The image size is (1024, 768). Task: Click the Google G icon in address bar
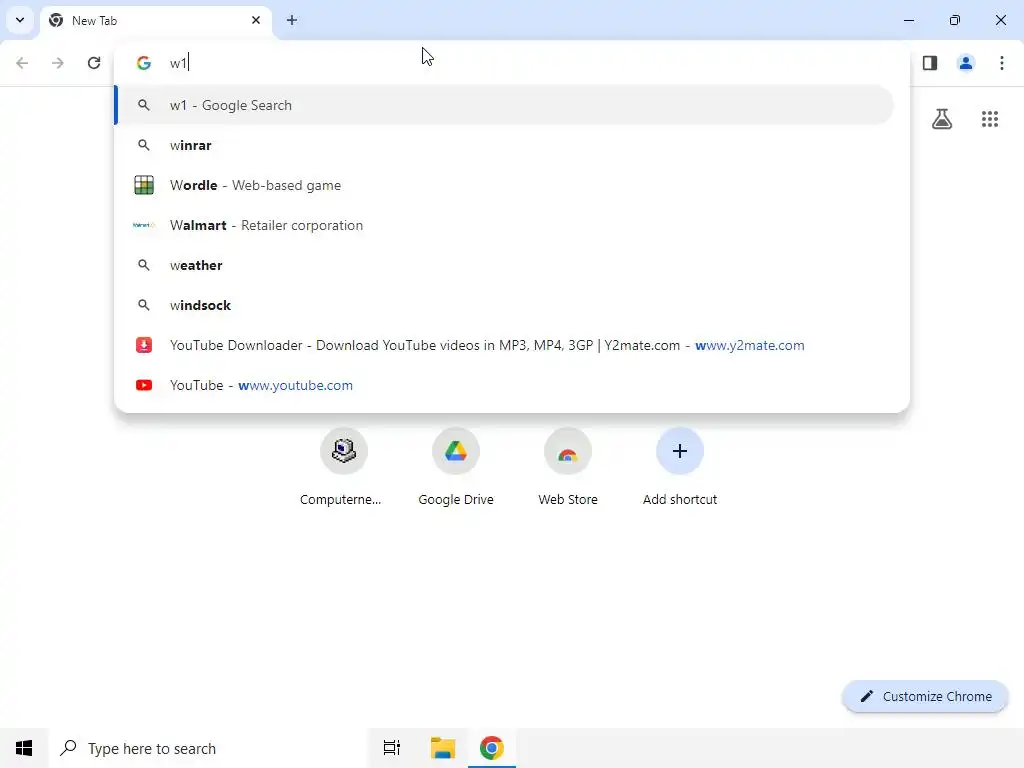(x=144, y=63)
